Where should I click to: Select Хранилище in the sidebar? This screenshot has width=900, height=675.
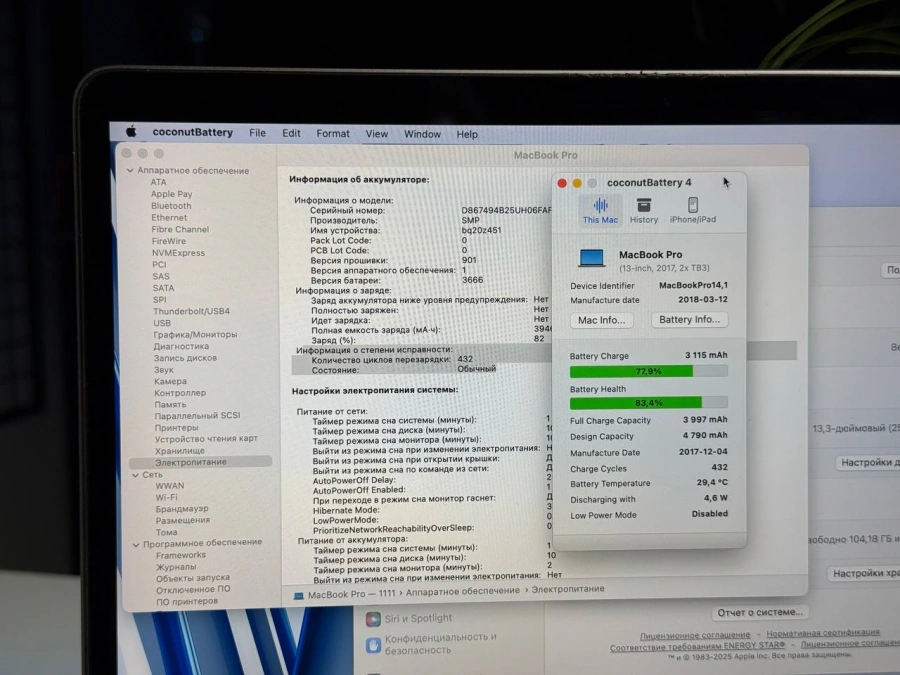(180, 451)
